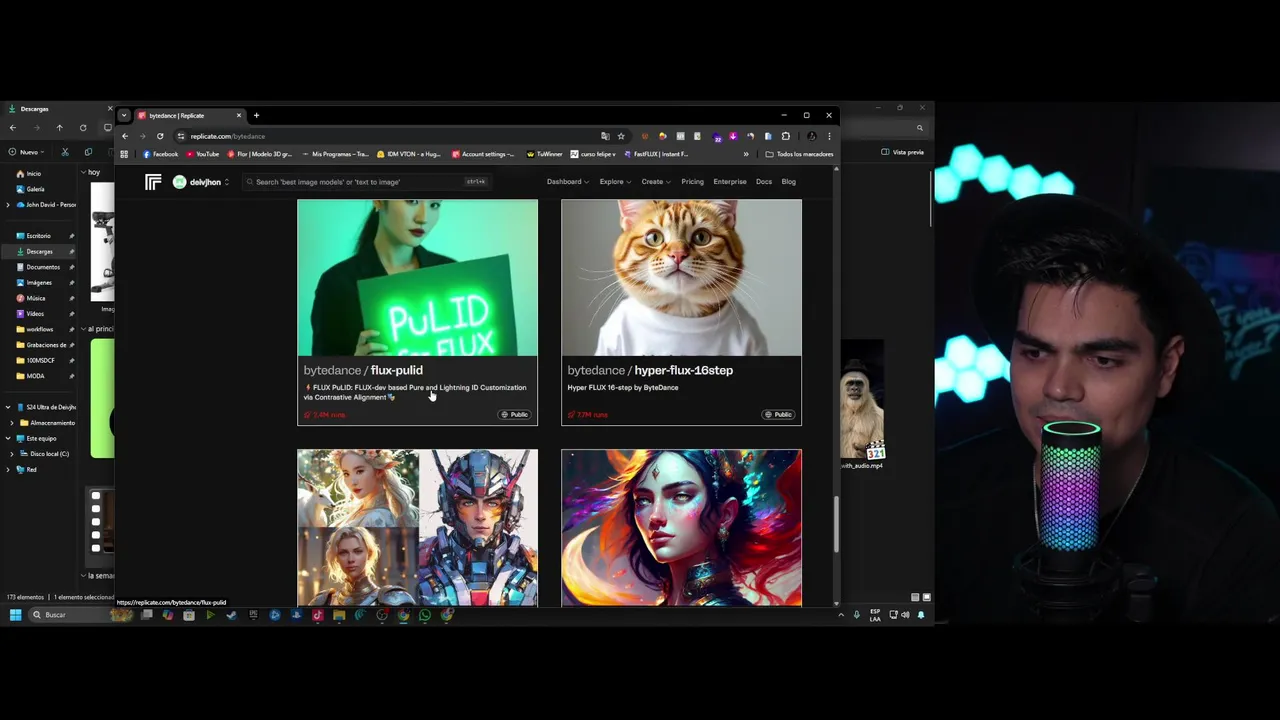Image resolution: width=1280 pixels, height=720 pixels.
Task: Select Inicio in File Explorer sidebar
Action: (30, 174)
